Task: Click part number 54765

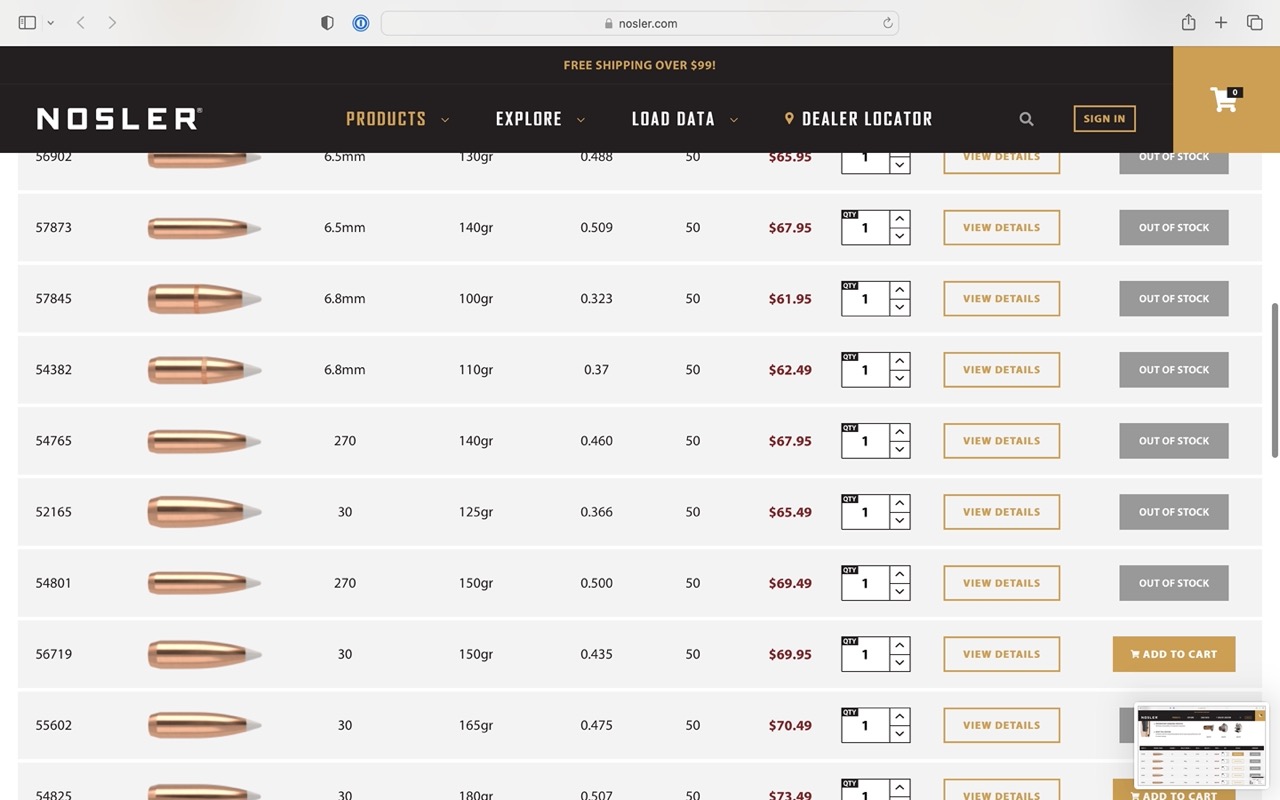Action: tap(54, 441)
